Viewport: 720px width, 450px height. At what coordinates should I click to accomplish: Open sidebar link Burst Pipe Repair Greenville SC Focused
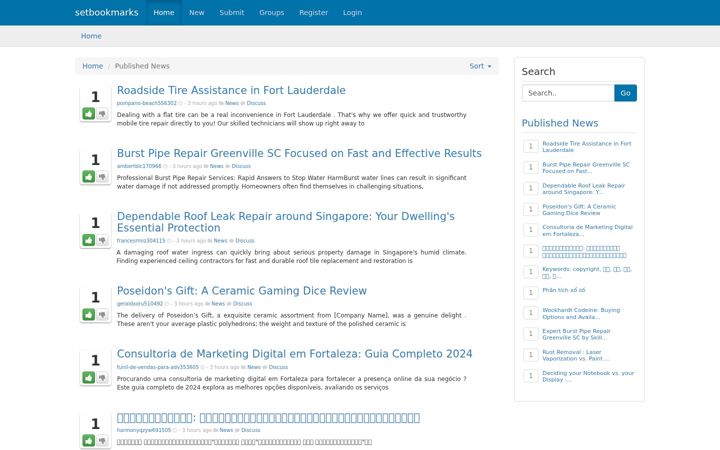pos(585,168)
